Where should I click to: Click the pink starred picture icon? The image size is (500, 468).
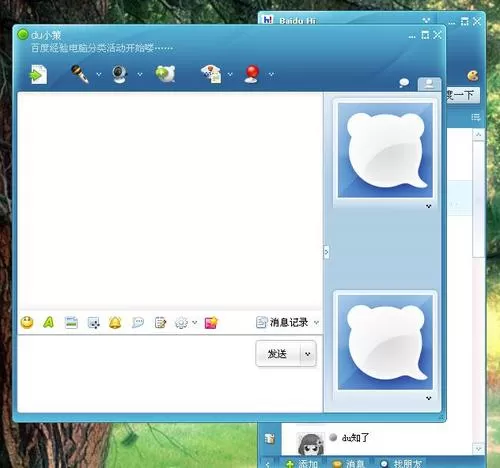pos(211,323)
